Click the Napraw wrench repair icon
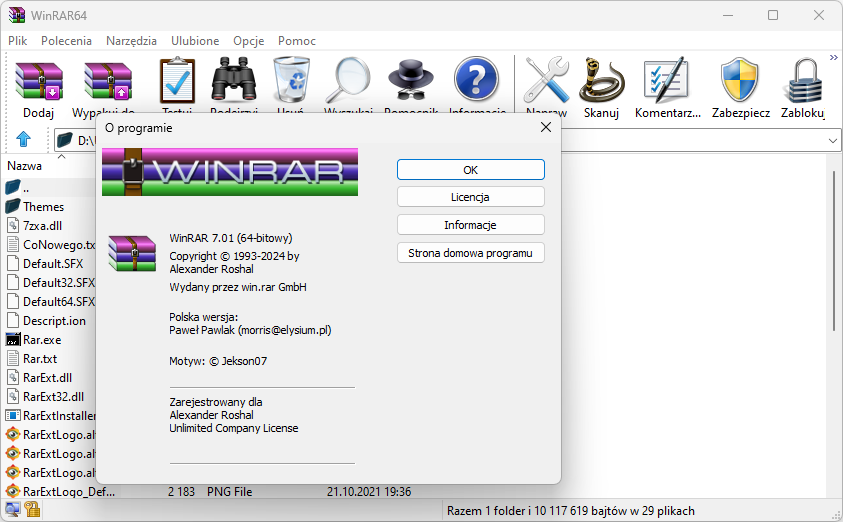 pyautogui.click(x=546, y=80)
